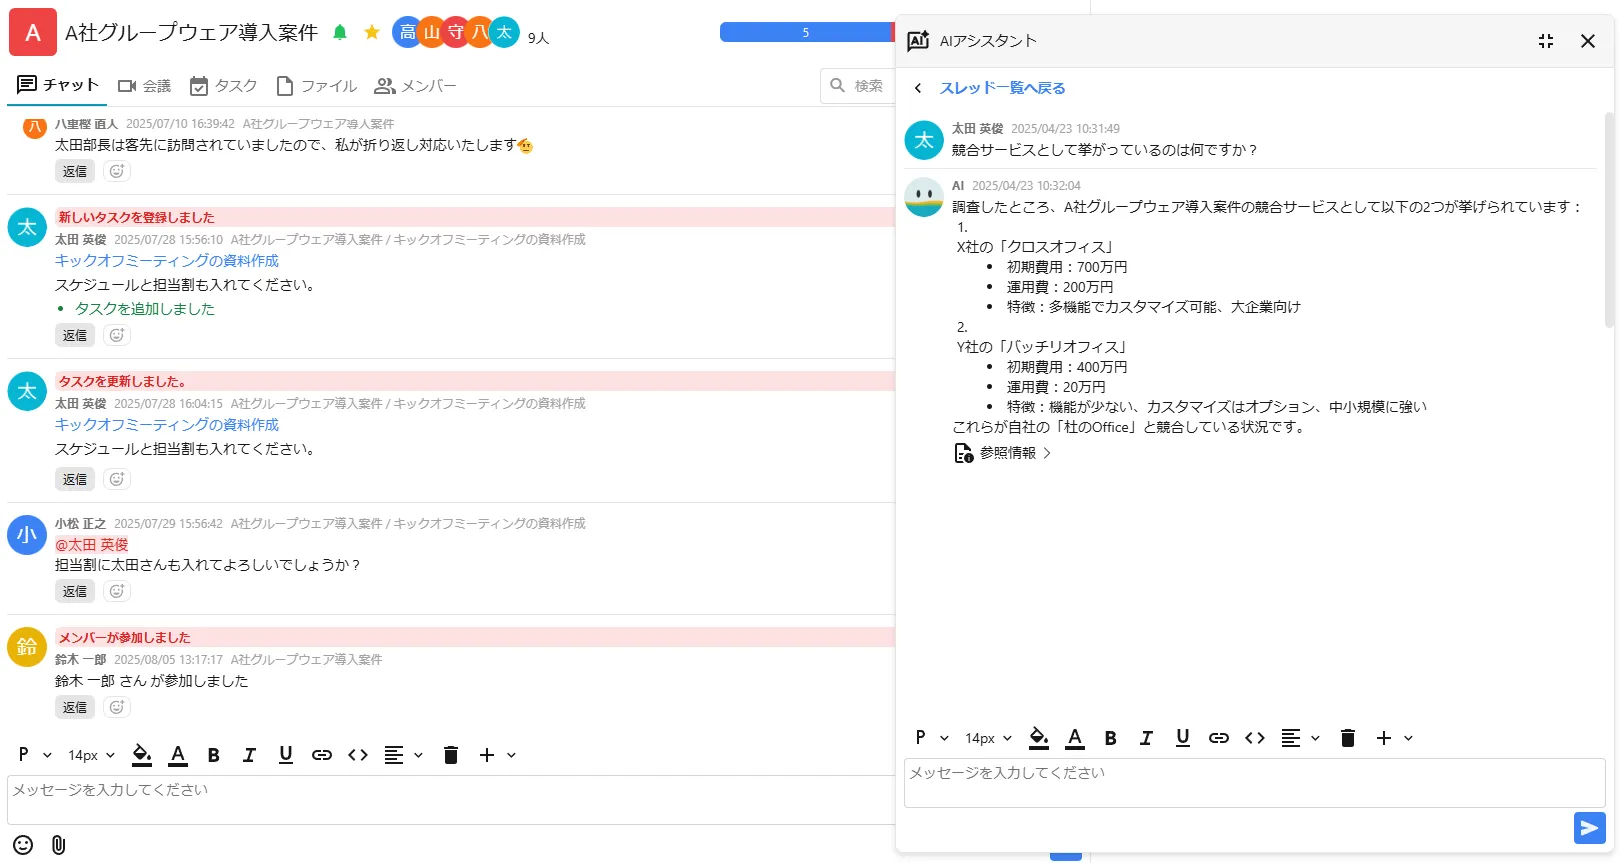Open paragraph style dropdown in AI editor
Screen dimensions: 1621x863
tap(931, 738)
